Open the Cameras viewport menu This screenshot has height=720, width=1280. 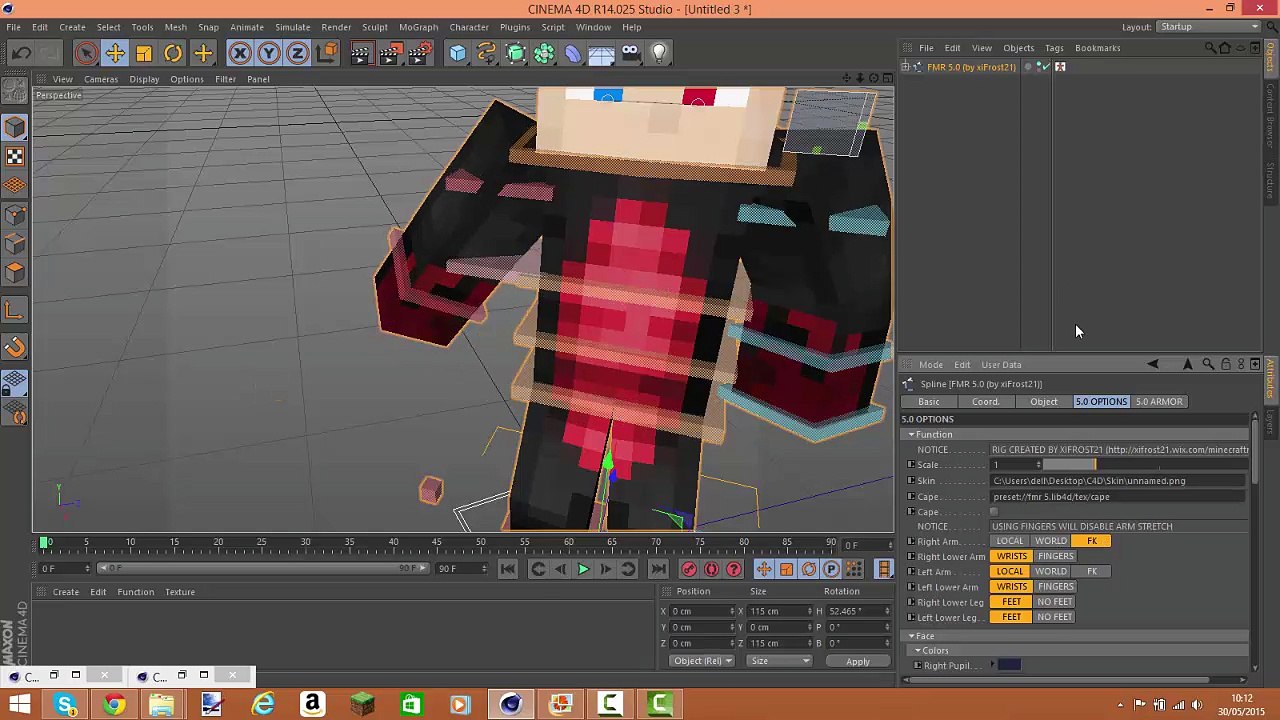click(101, 79)
